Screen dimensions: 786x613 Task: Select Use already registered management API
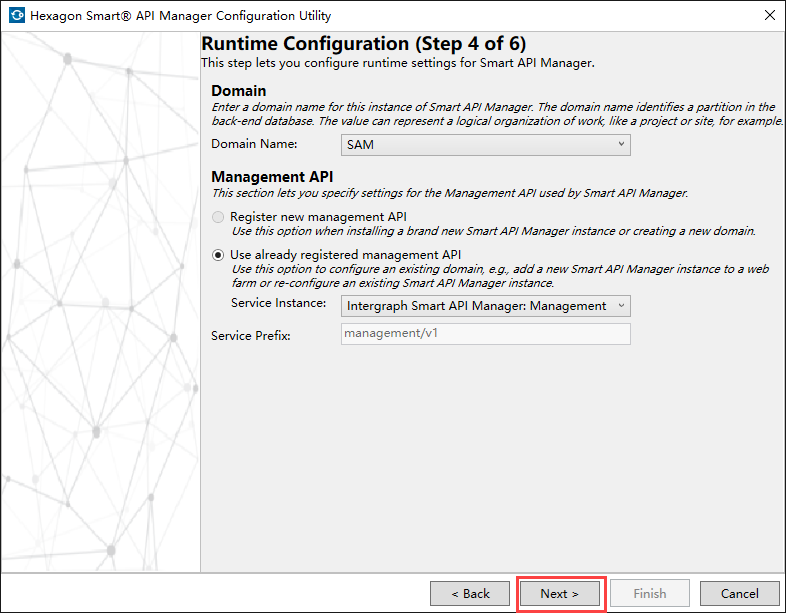[219, 254]
